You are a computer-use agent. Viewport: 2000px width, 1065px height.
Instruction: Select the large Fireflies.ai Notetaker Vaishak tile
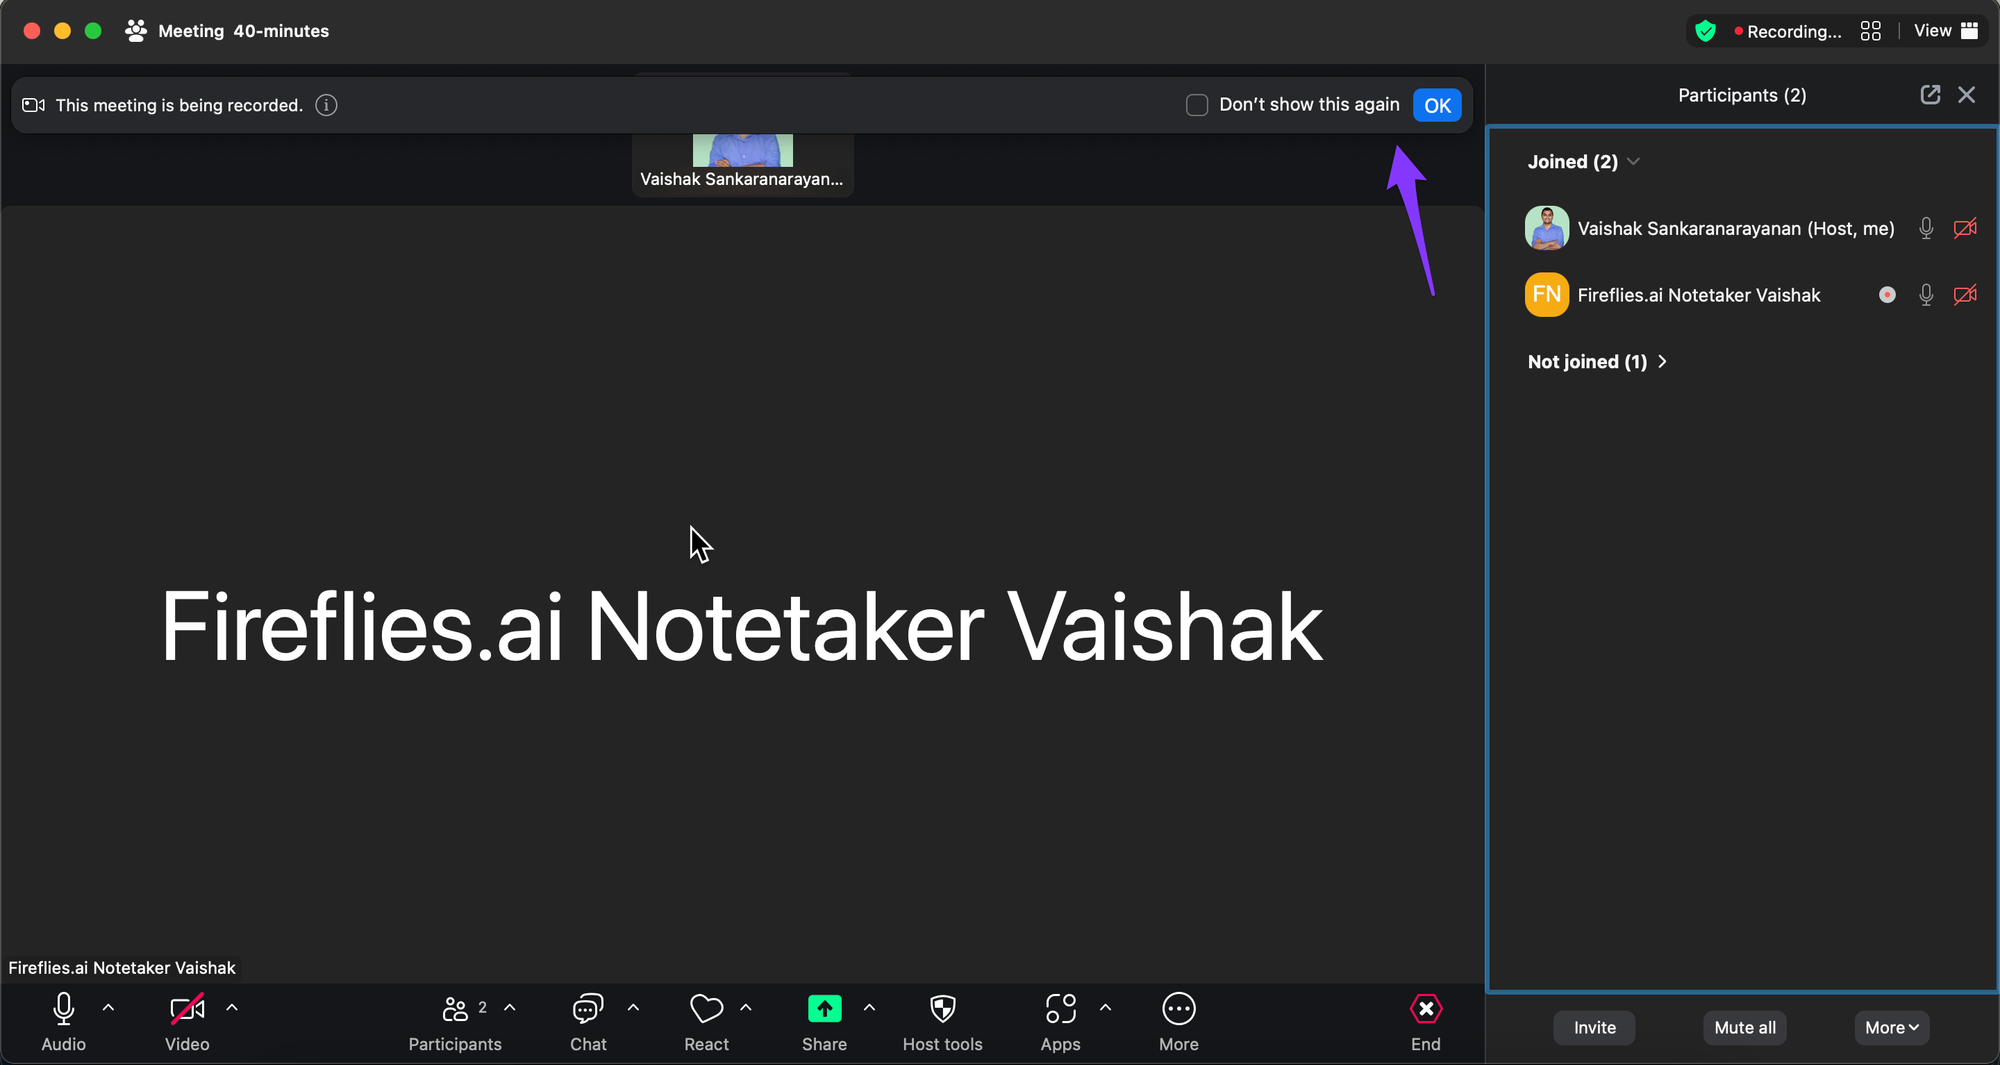(742, 595)
